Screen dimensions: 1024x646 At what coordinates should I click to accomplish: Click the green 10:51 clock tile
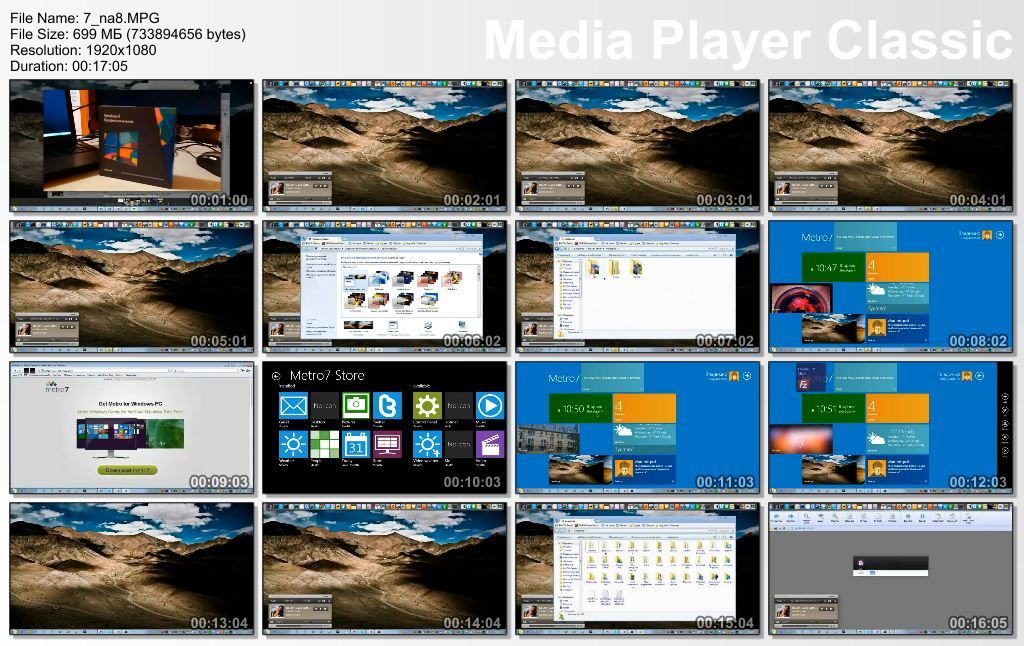pyautogui.click(x=833, y=409)
